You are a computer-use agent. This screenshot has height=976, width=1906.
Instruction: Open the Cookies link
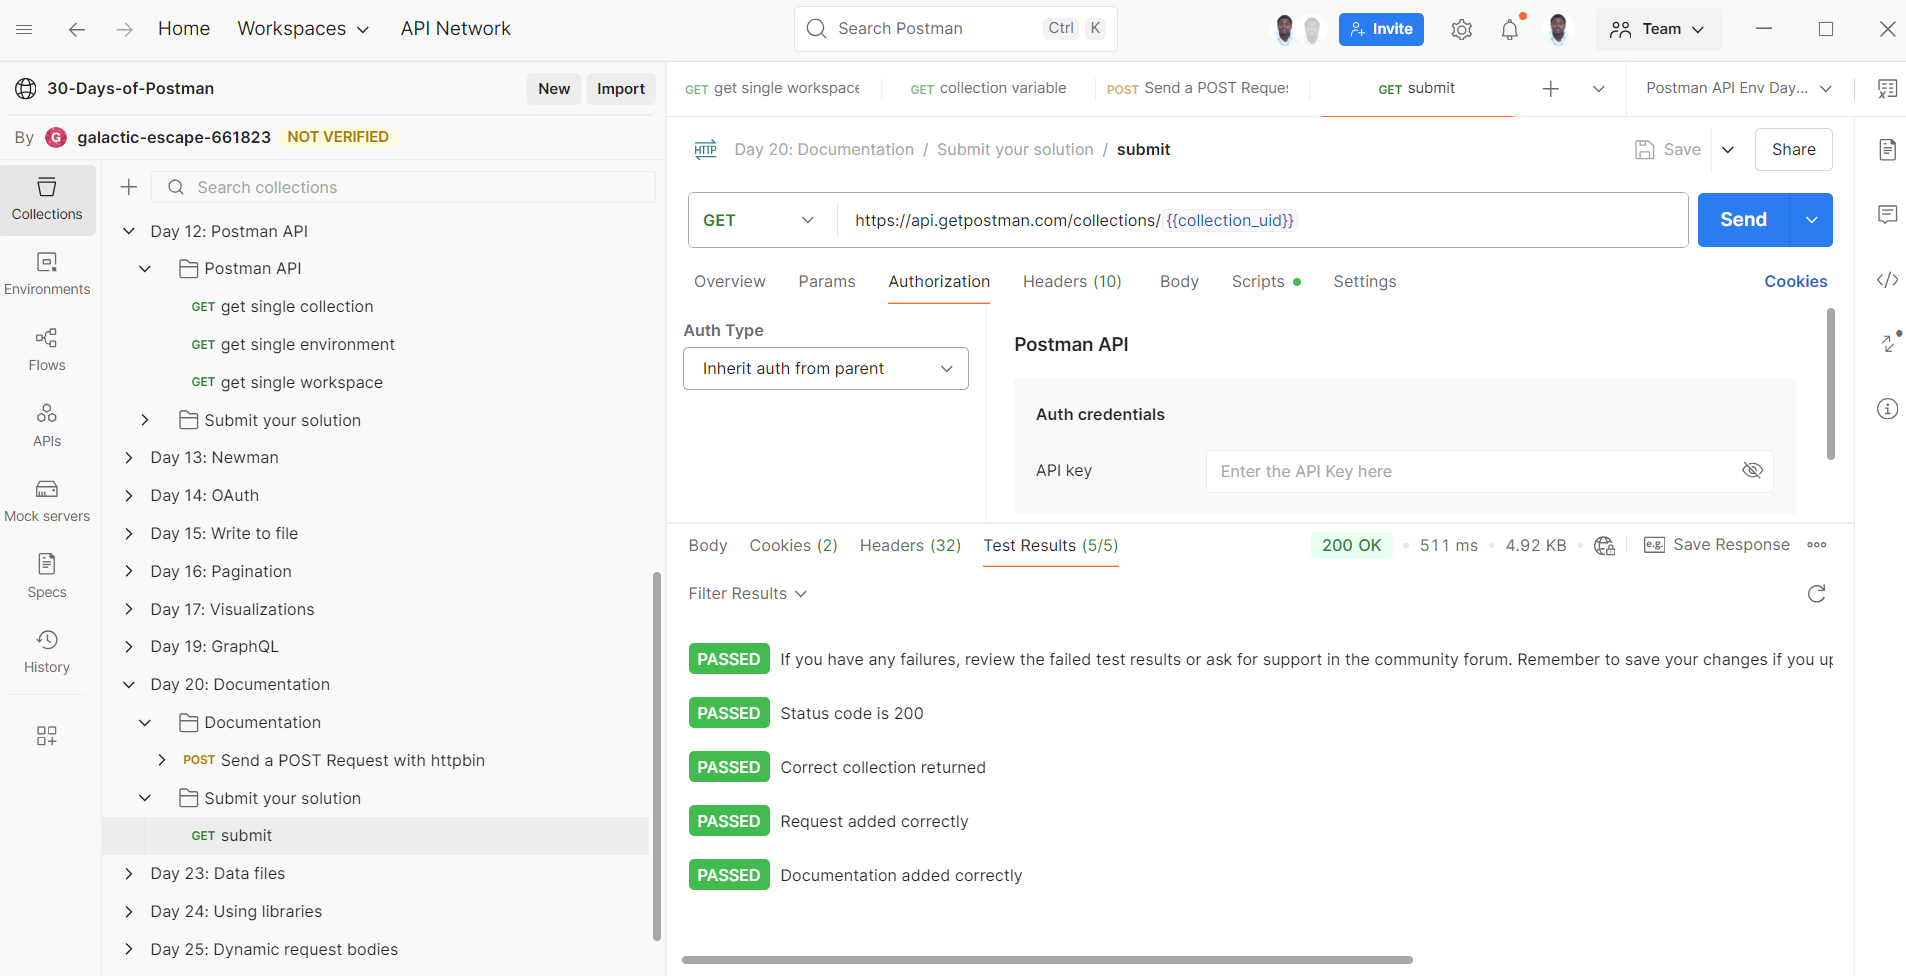[1795, 282]
